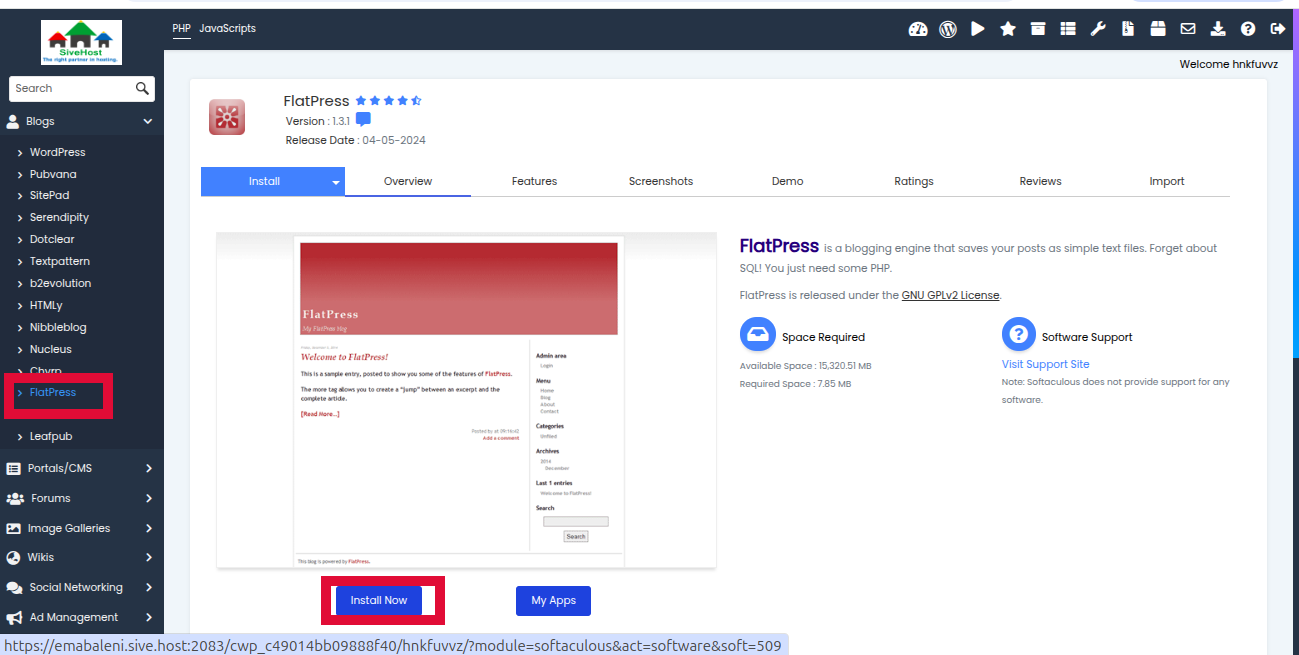1299x655 pixels.
Task: Select Nucleus in the Blogs list
Action: [50, 349]
